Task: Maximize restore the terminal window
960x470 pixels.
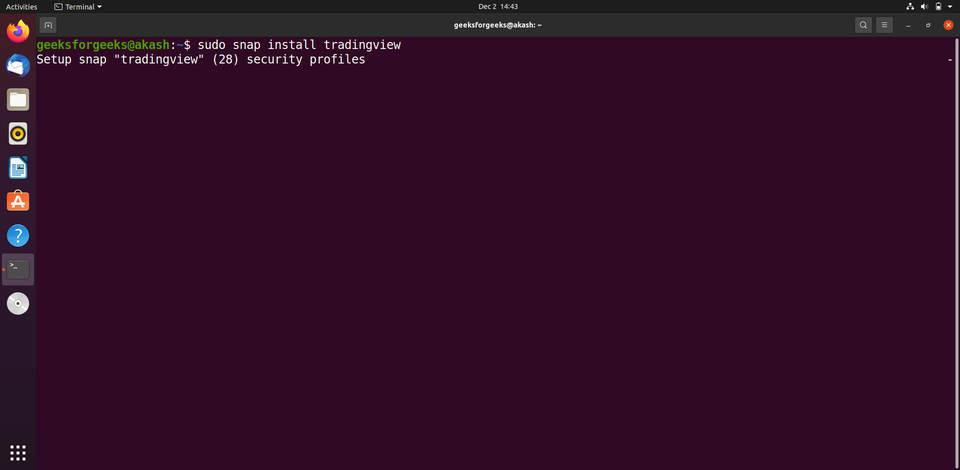Action: (928, 25)
